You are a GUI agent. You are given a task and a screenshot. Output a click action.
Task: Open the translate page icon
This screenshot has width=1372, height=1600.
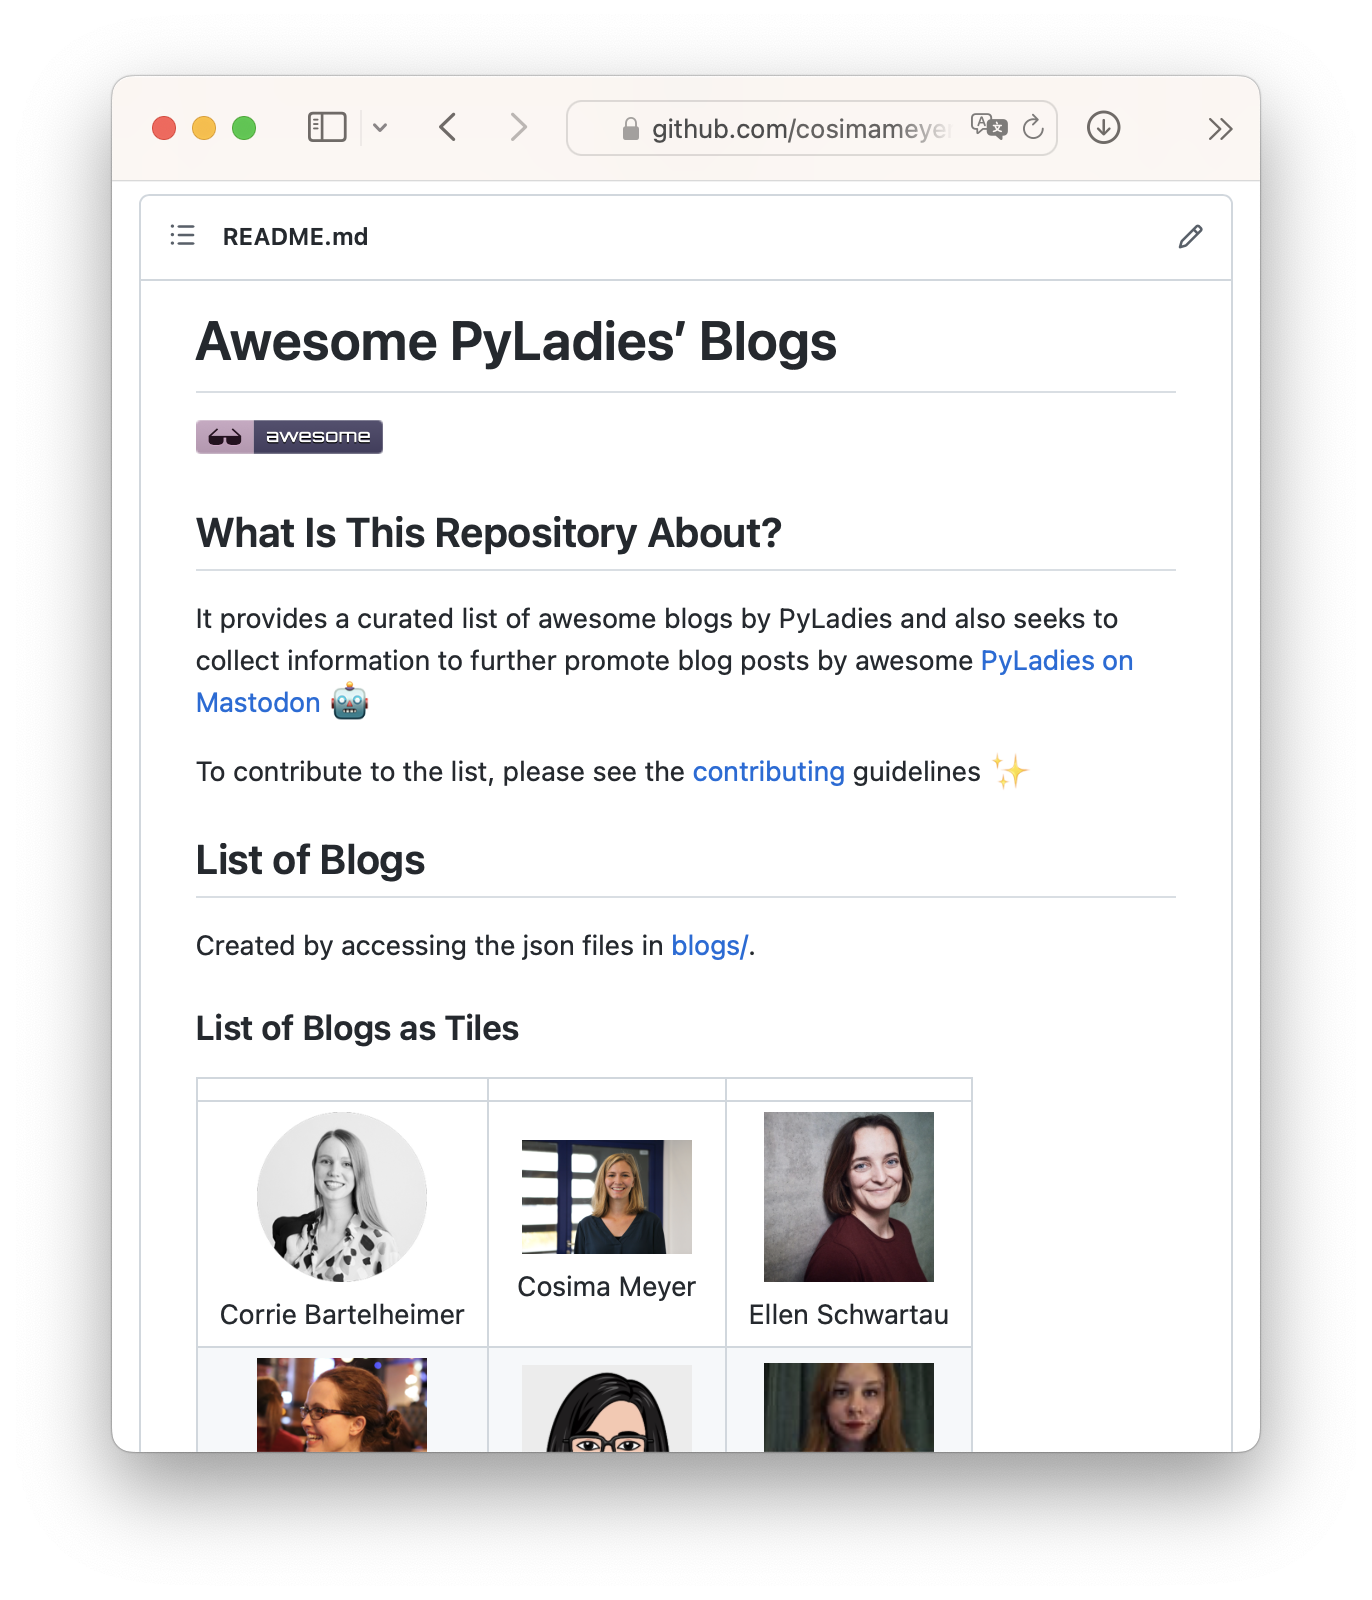coord(989,127)
